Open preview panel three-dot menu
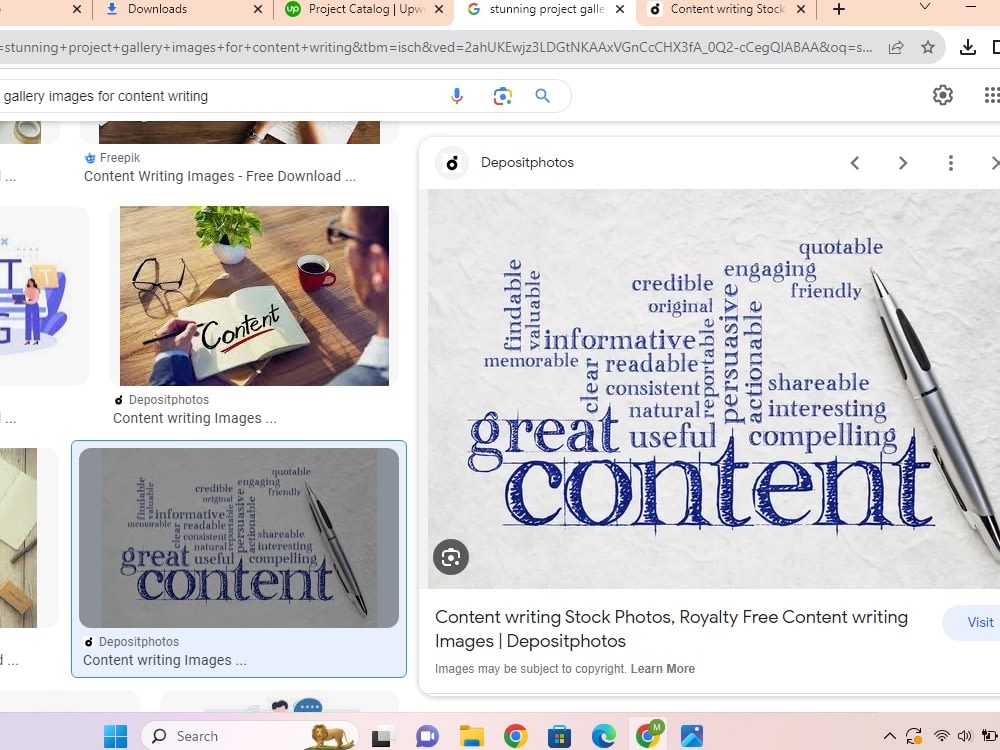The height and width of the screenshot is (750, 1000). 950,163
